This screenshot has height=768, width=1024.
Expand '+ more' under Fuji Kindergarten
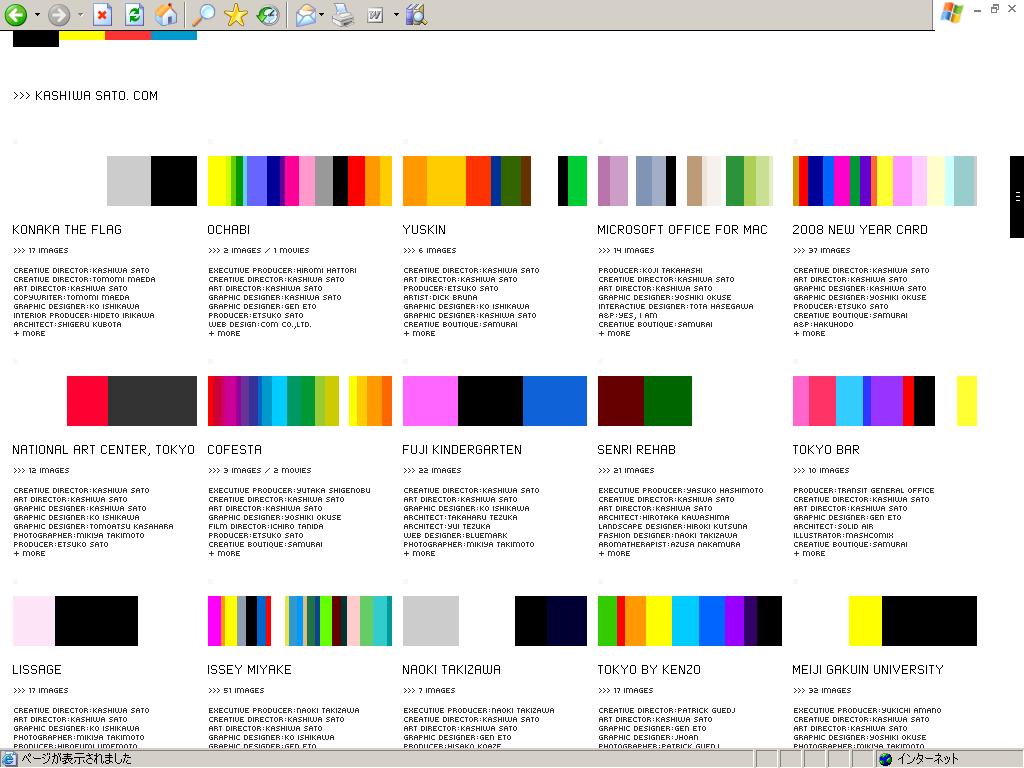point(419,554)
